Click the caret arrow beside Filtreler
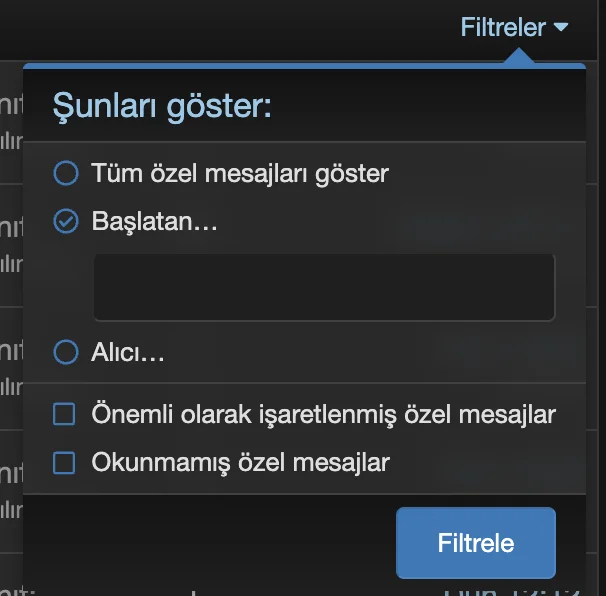The width and height of the screenshot is (606, 596). click(x=561, y=28)
